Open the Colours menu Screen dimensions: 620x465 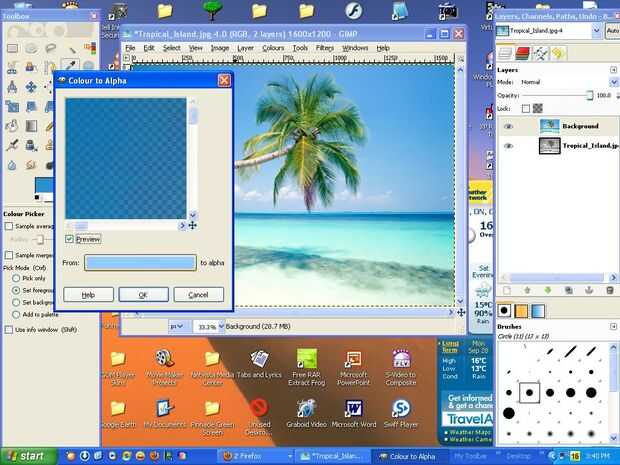pos(273,48)
